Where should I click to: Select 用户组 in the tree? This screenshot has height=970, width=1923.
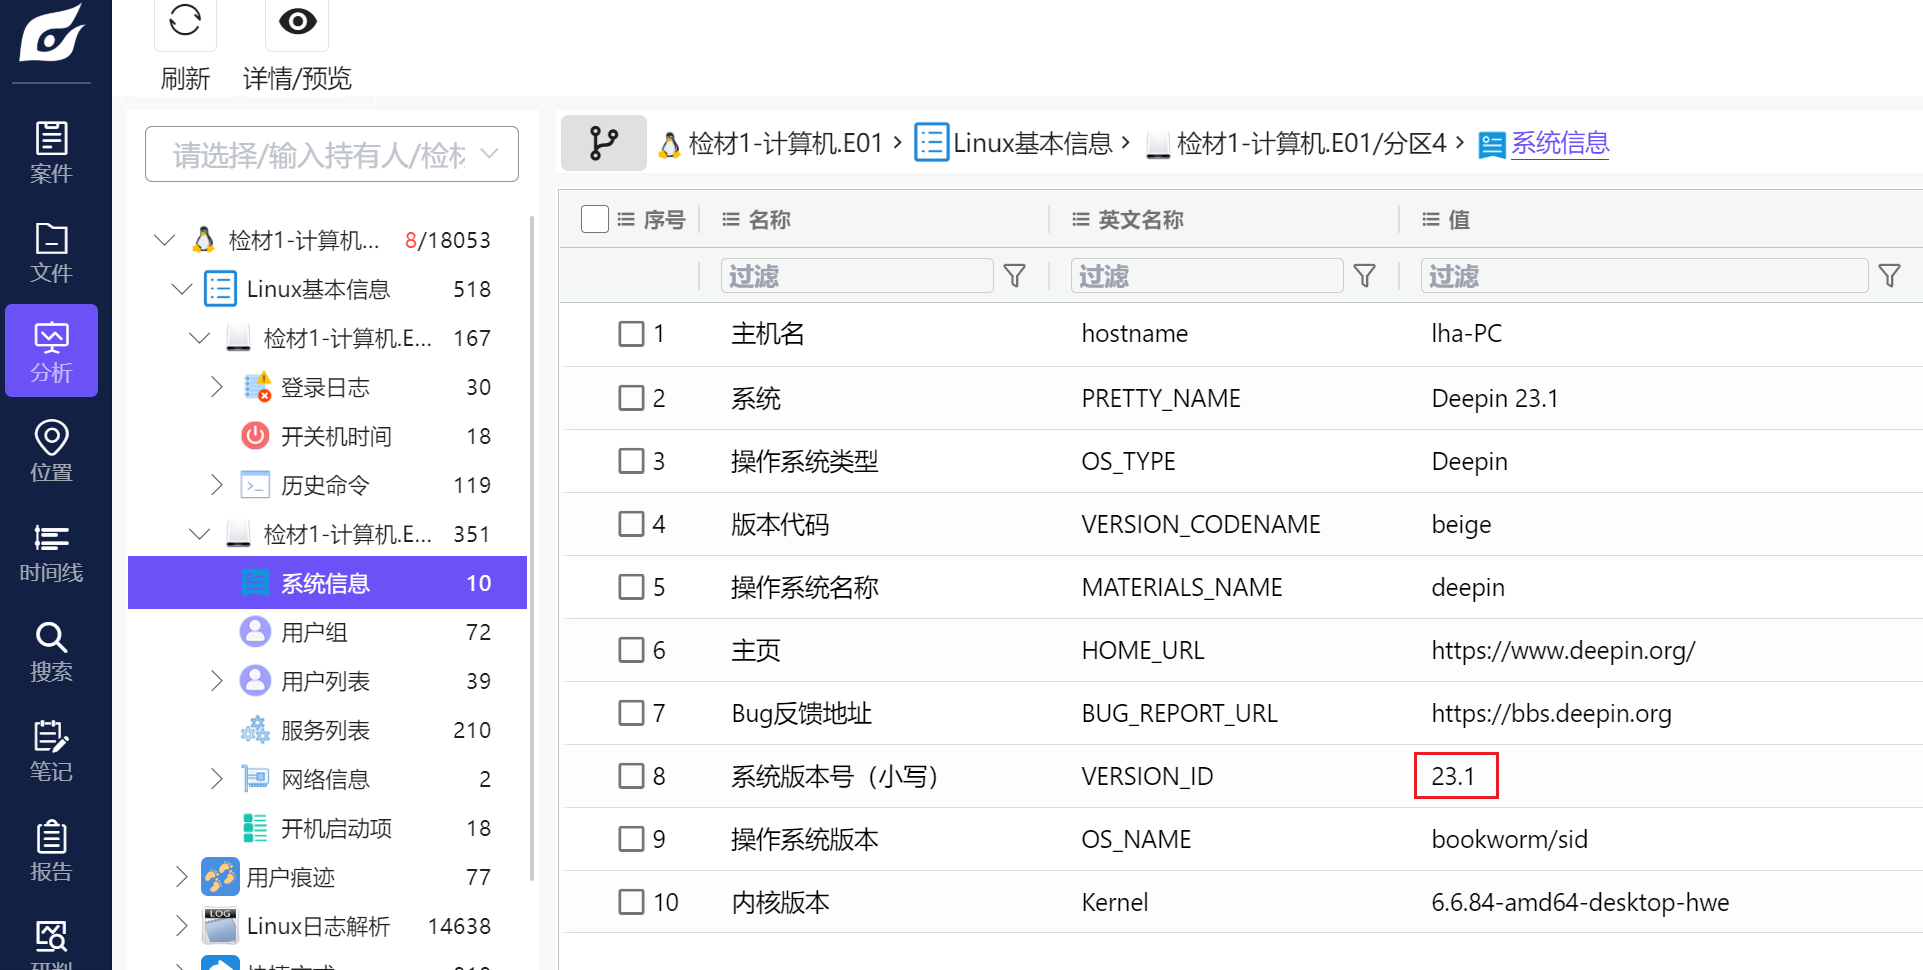(x=314, y=632)
